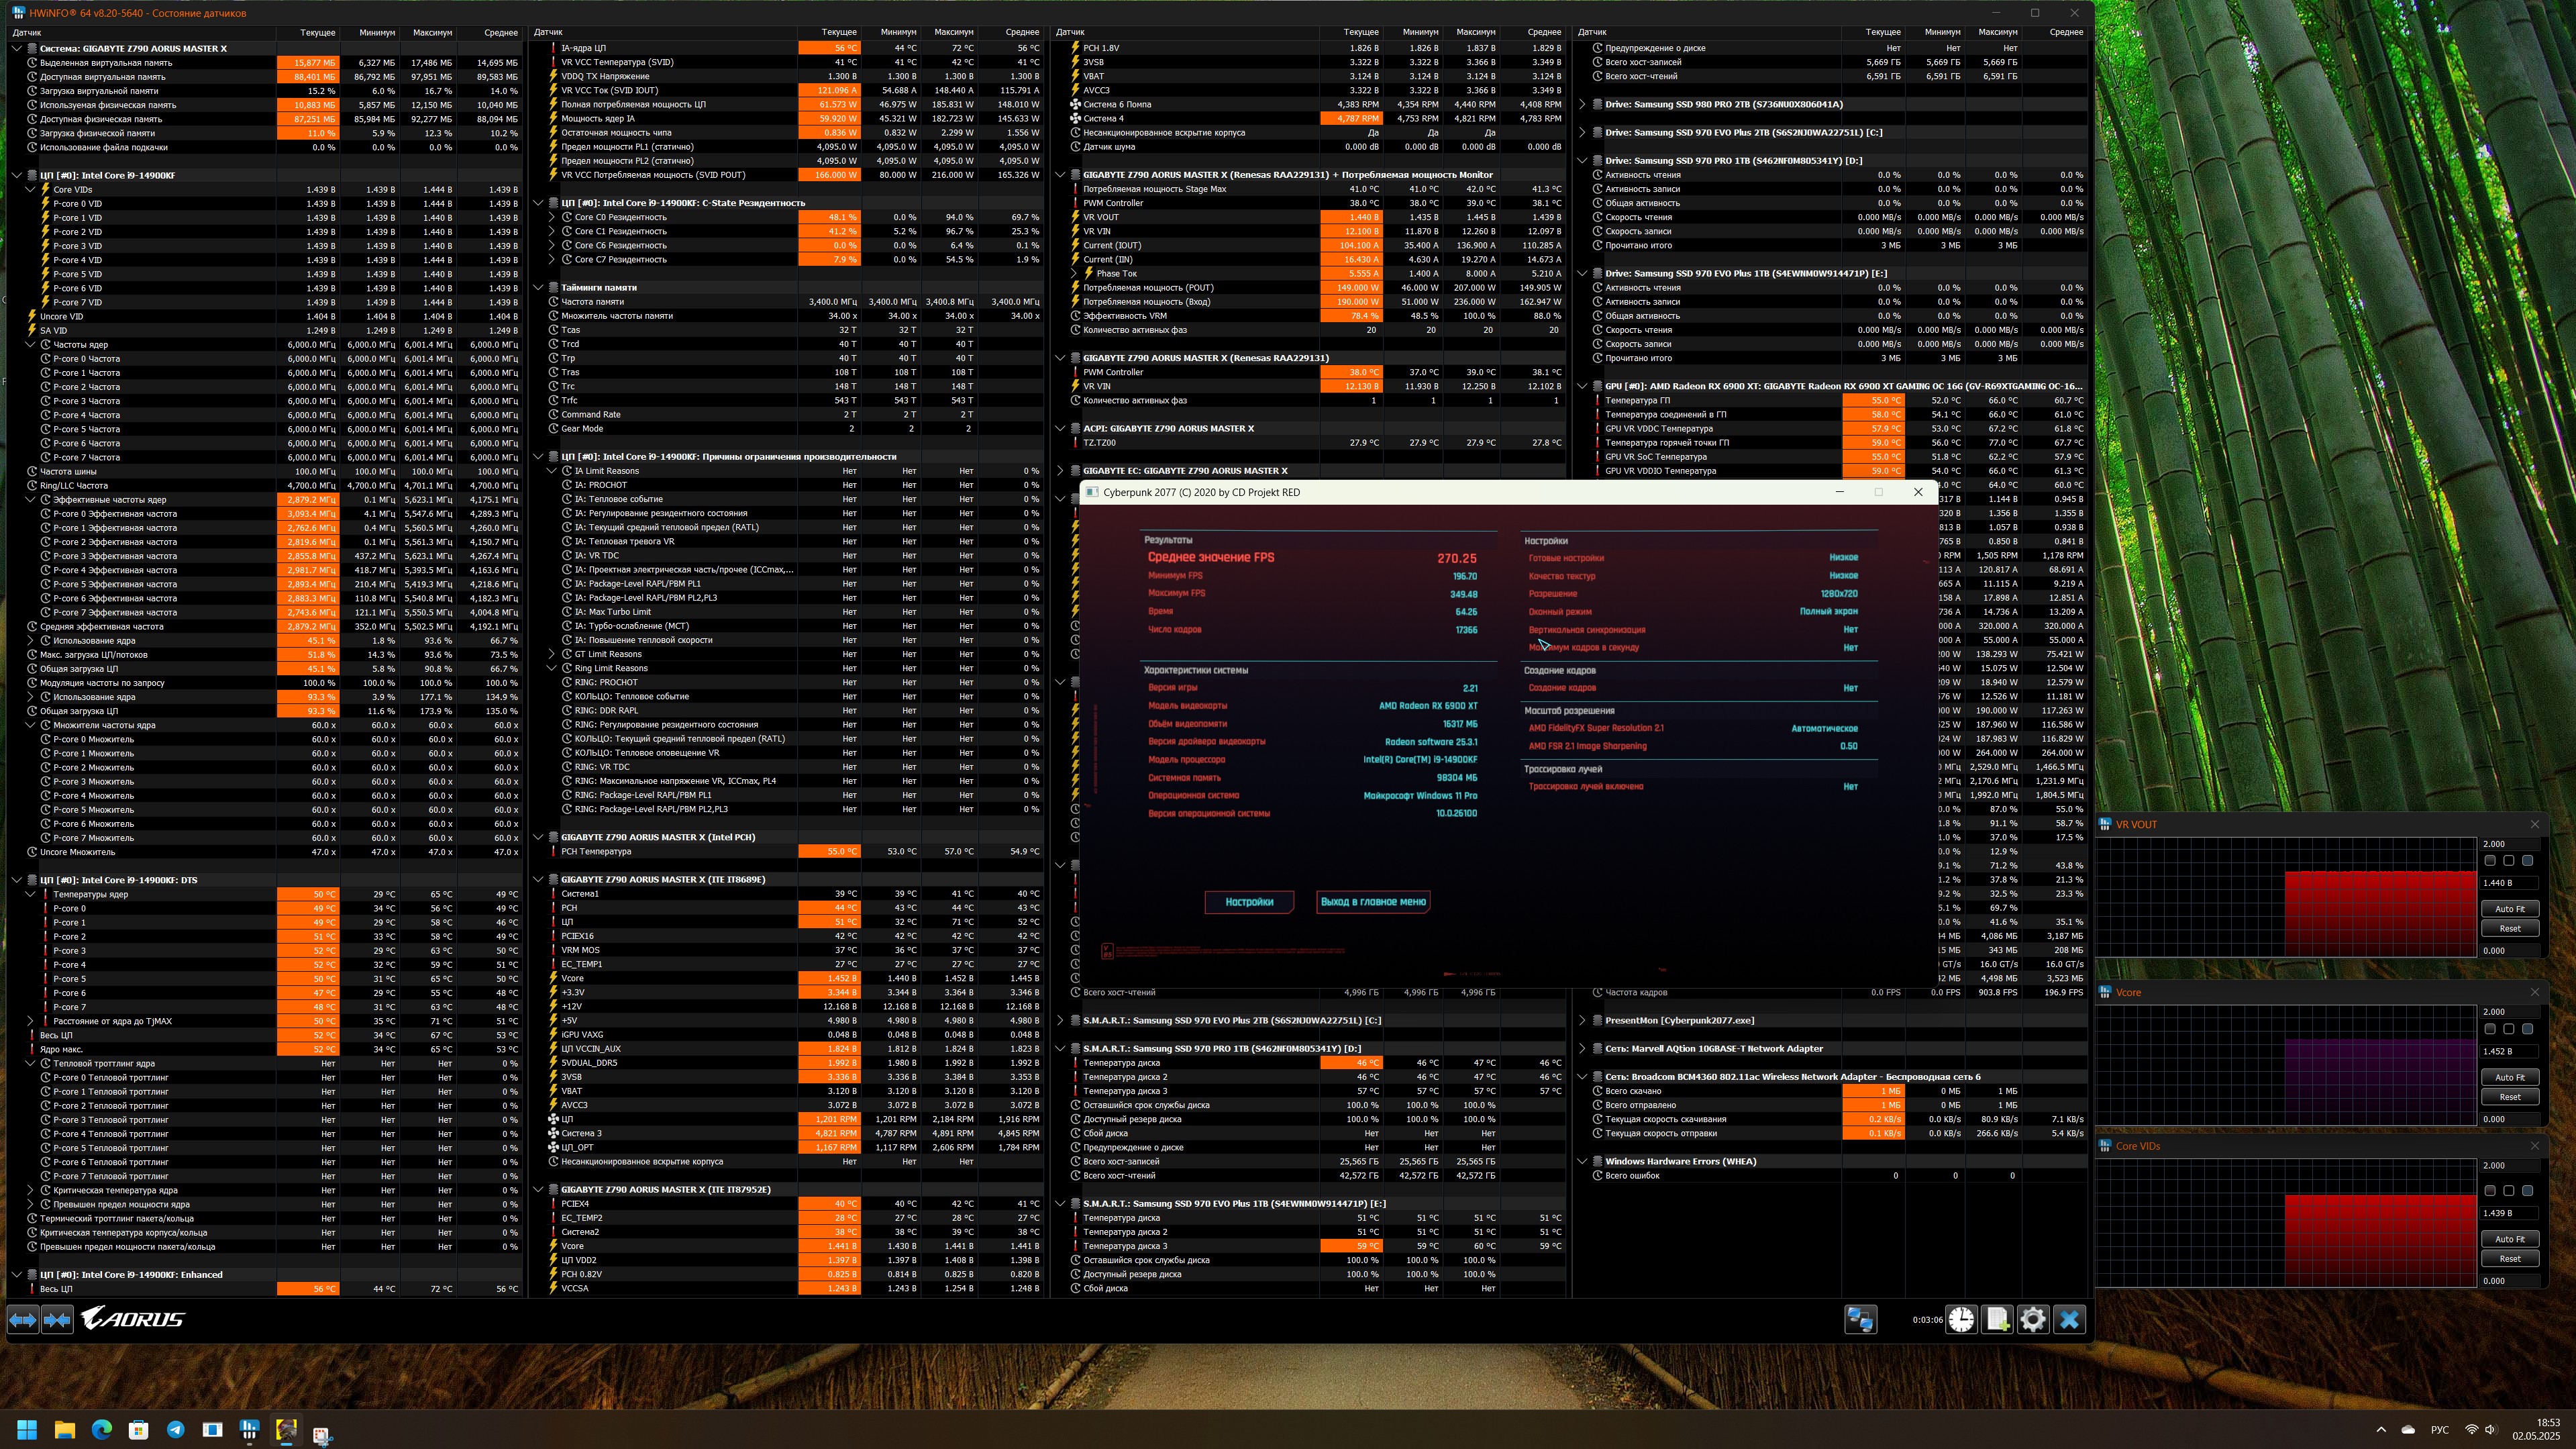Toggle third box in Core VIDs graph
The image size is (2576, 1449).
pyautogui.click(x=2527, y=1190)
